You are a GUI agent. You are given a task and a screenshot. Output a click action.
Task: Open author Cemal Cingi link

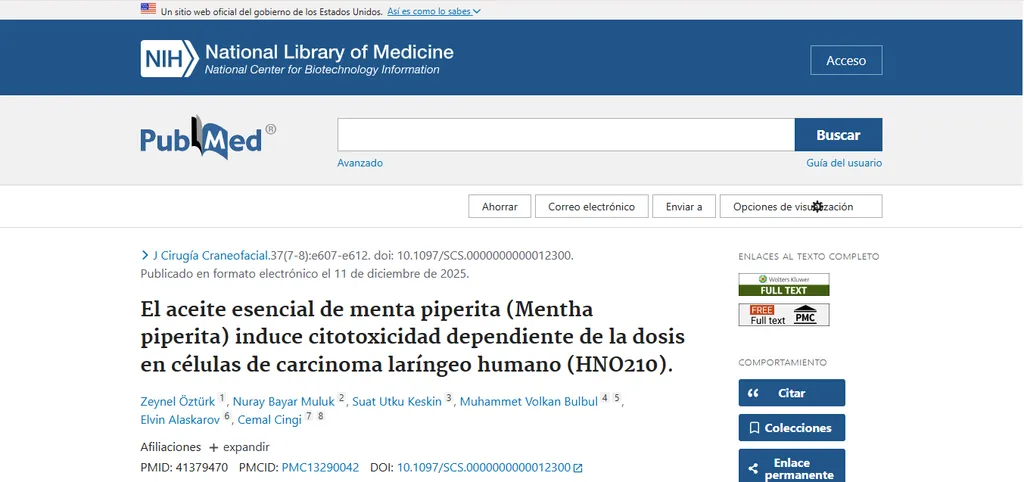coord(270,420)
